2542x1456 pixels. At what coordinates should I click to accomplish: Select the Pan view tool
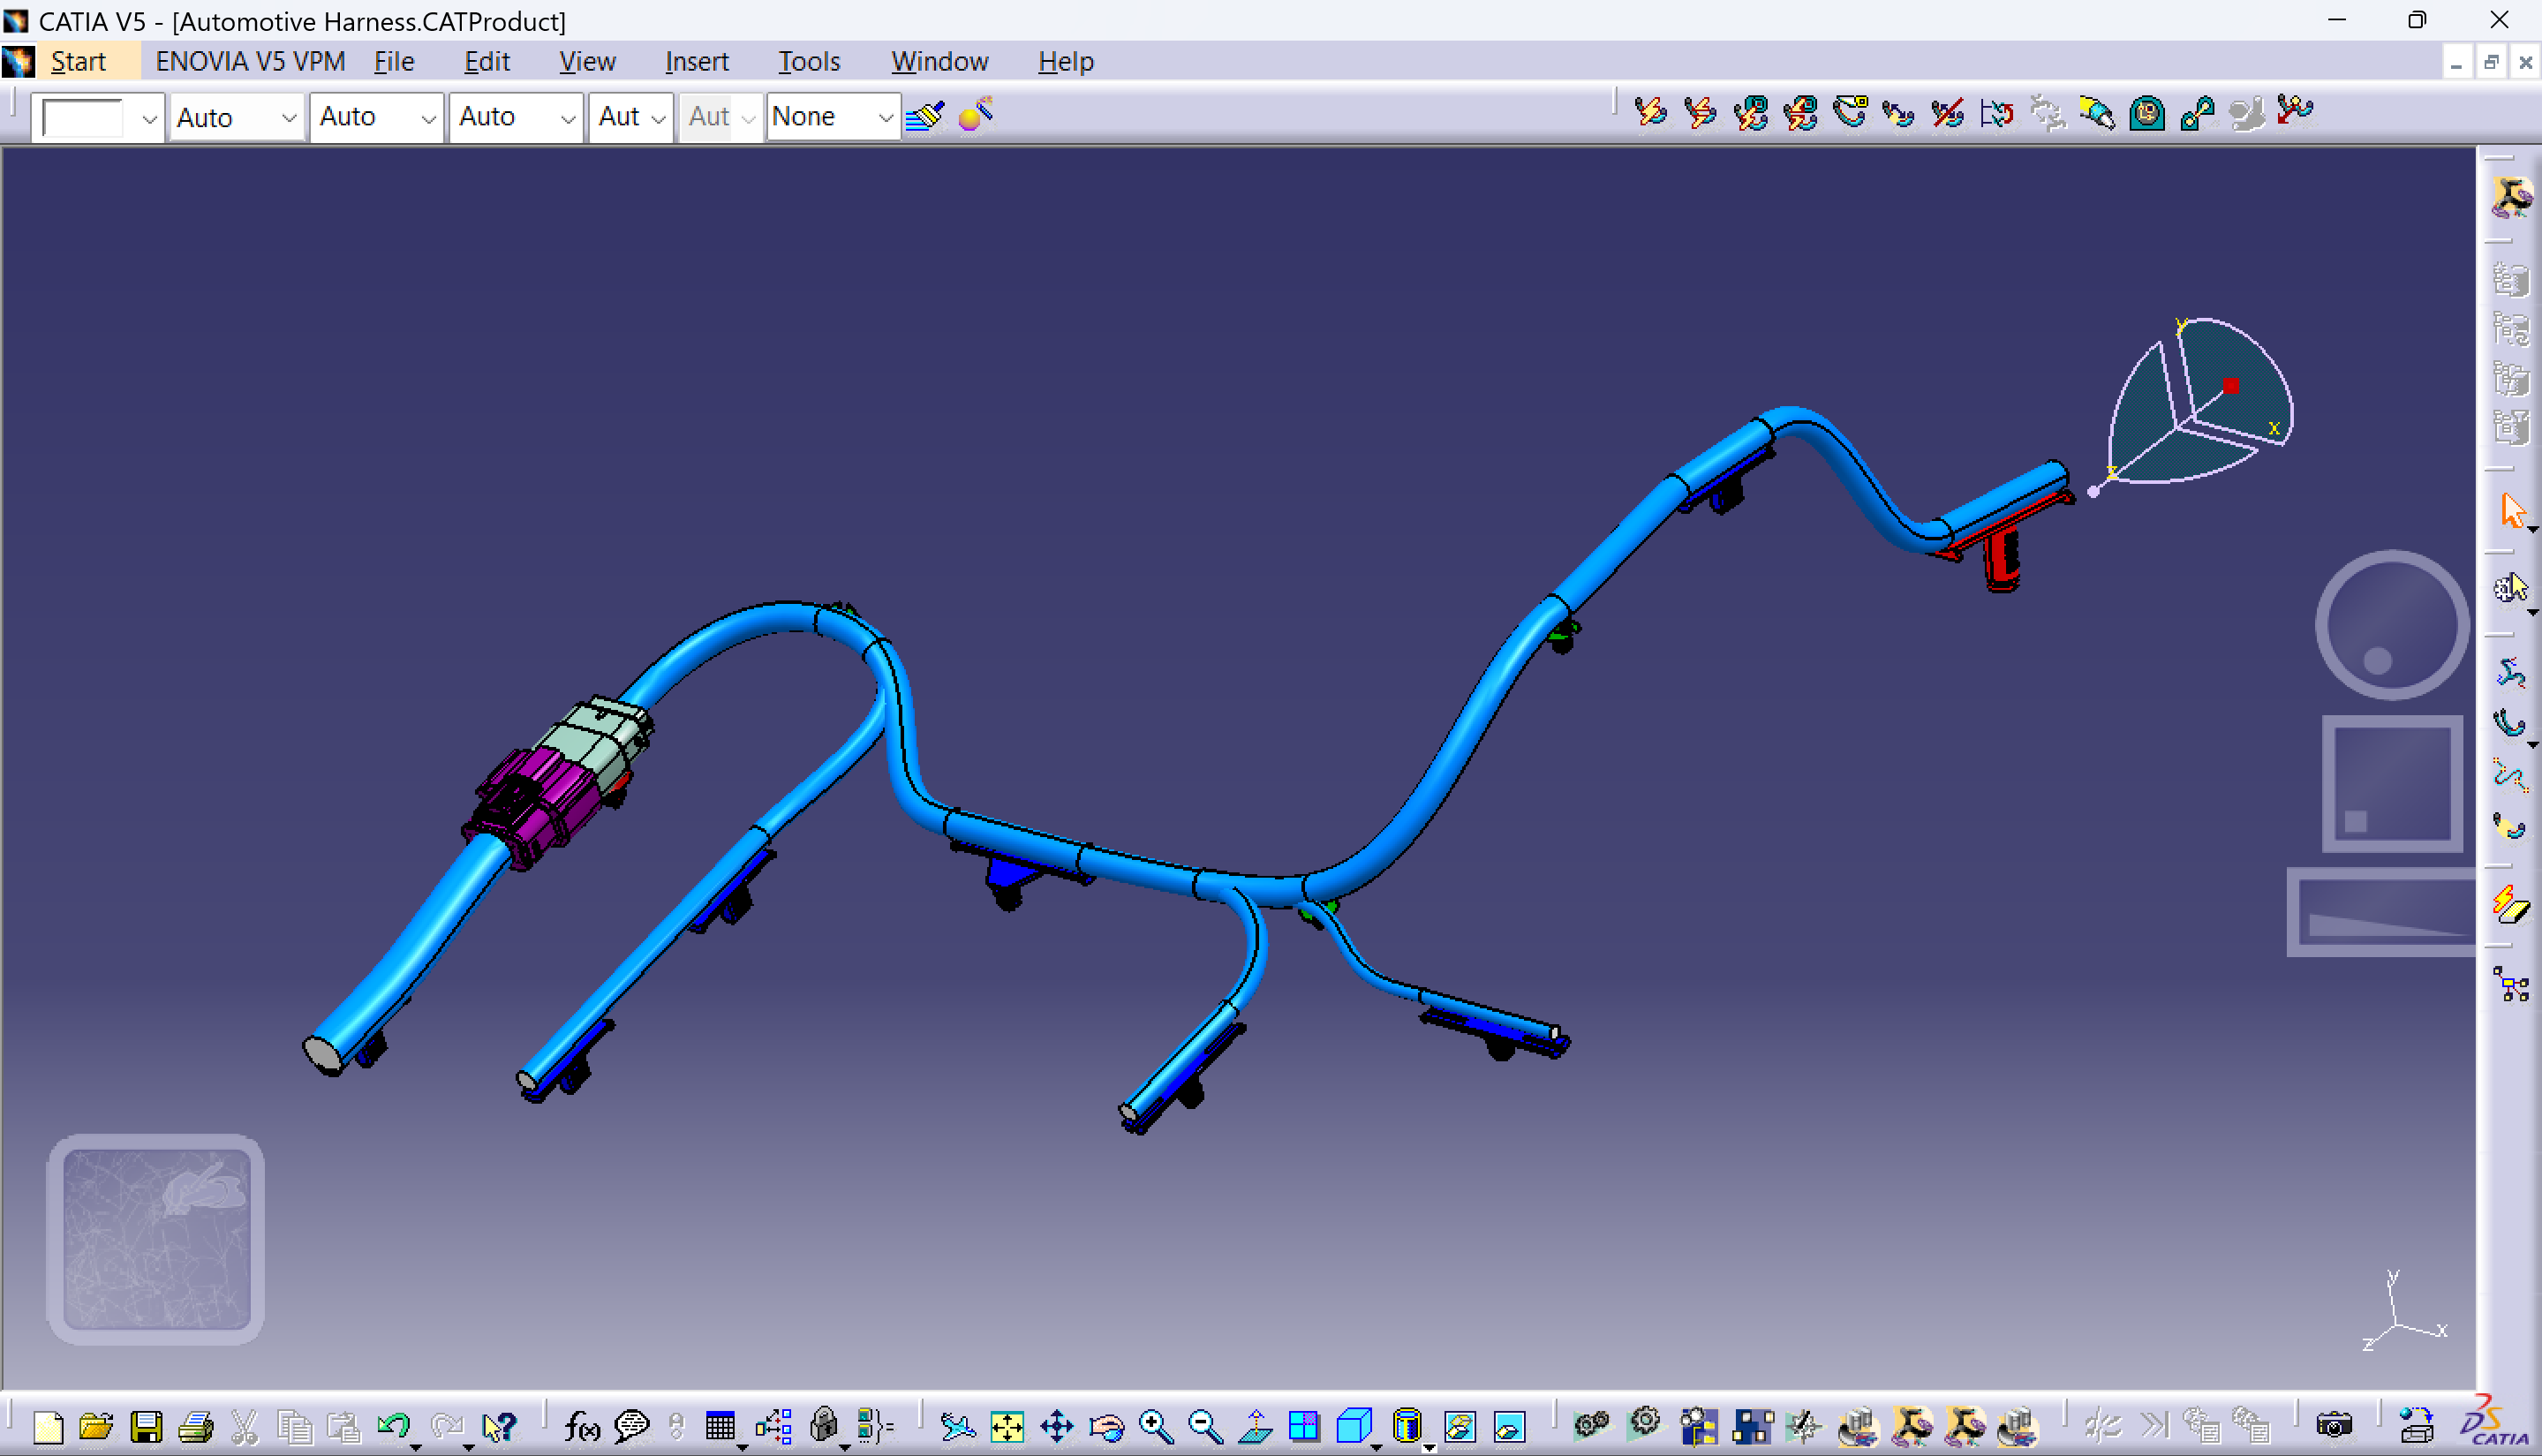1056,1426
